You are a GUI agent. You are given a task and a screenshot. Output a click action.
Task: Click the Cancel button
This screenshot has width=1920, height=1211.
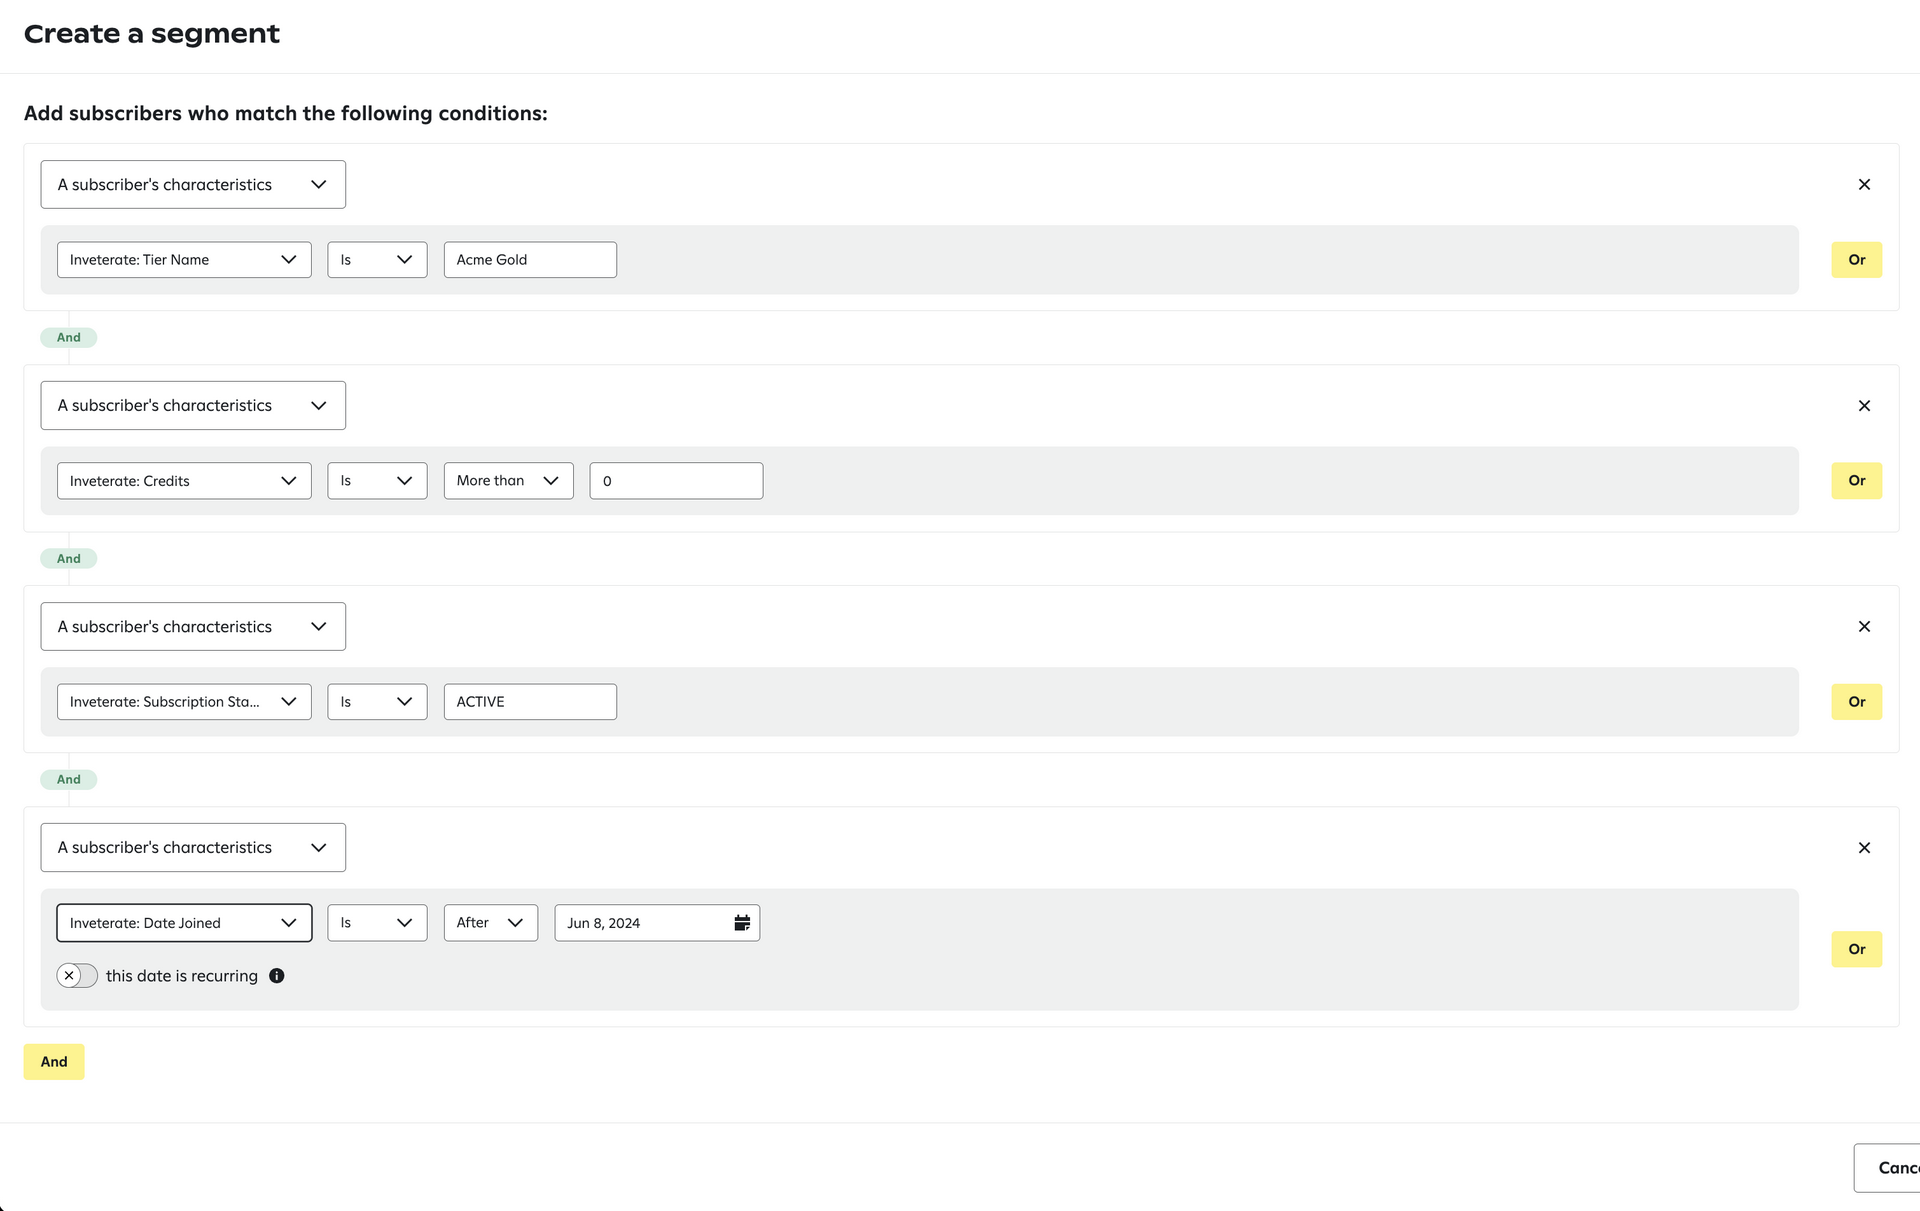[x=1890, y=1168]
